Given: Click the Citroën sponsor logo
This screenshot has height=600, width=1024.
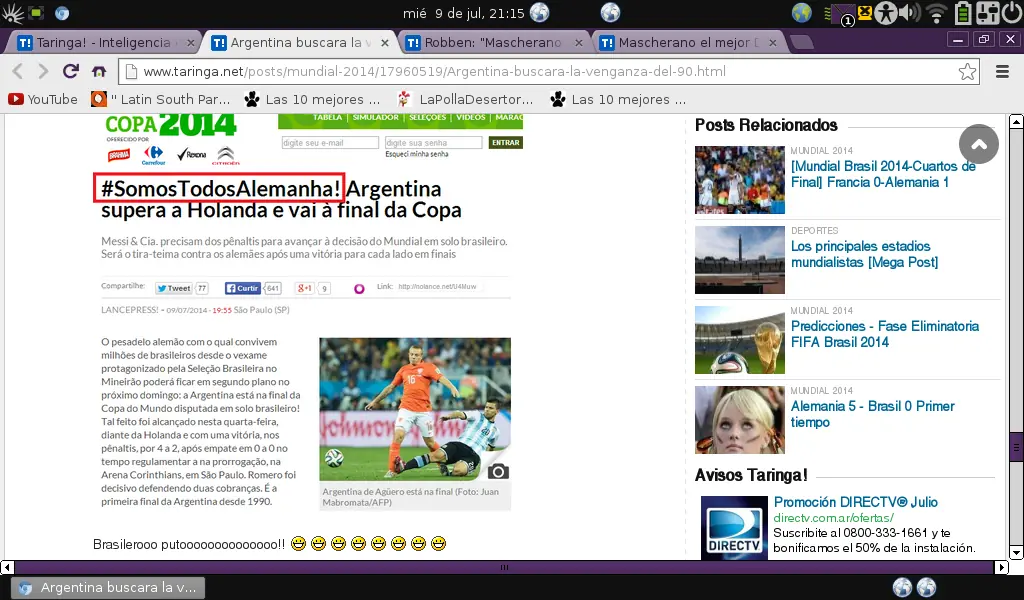Looking at the screenshot, I should (x=225, y=155).
